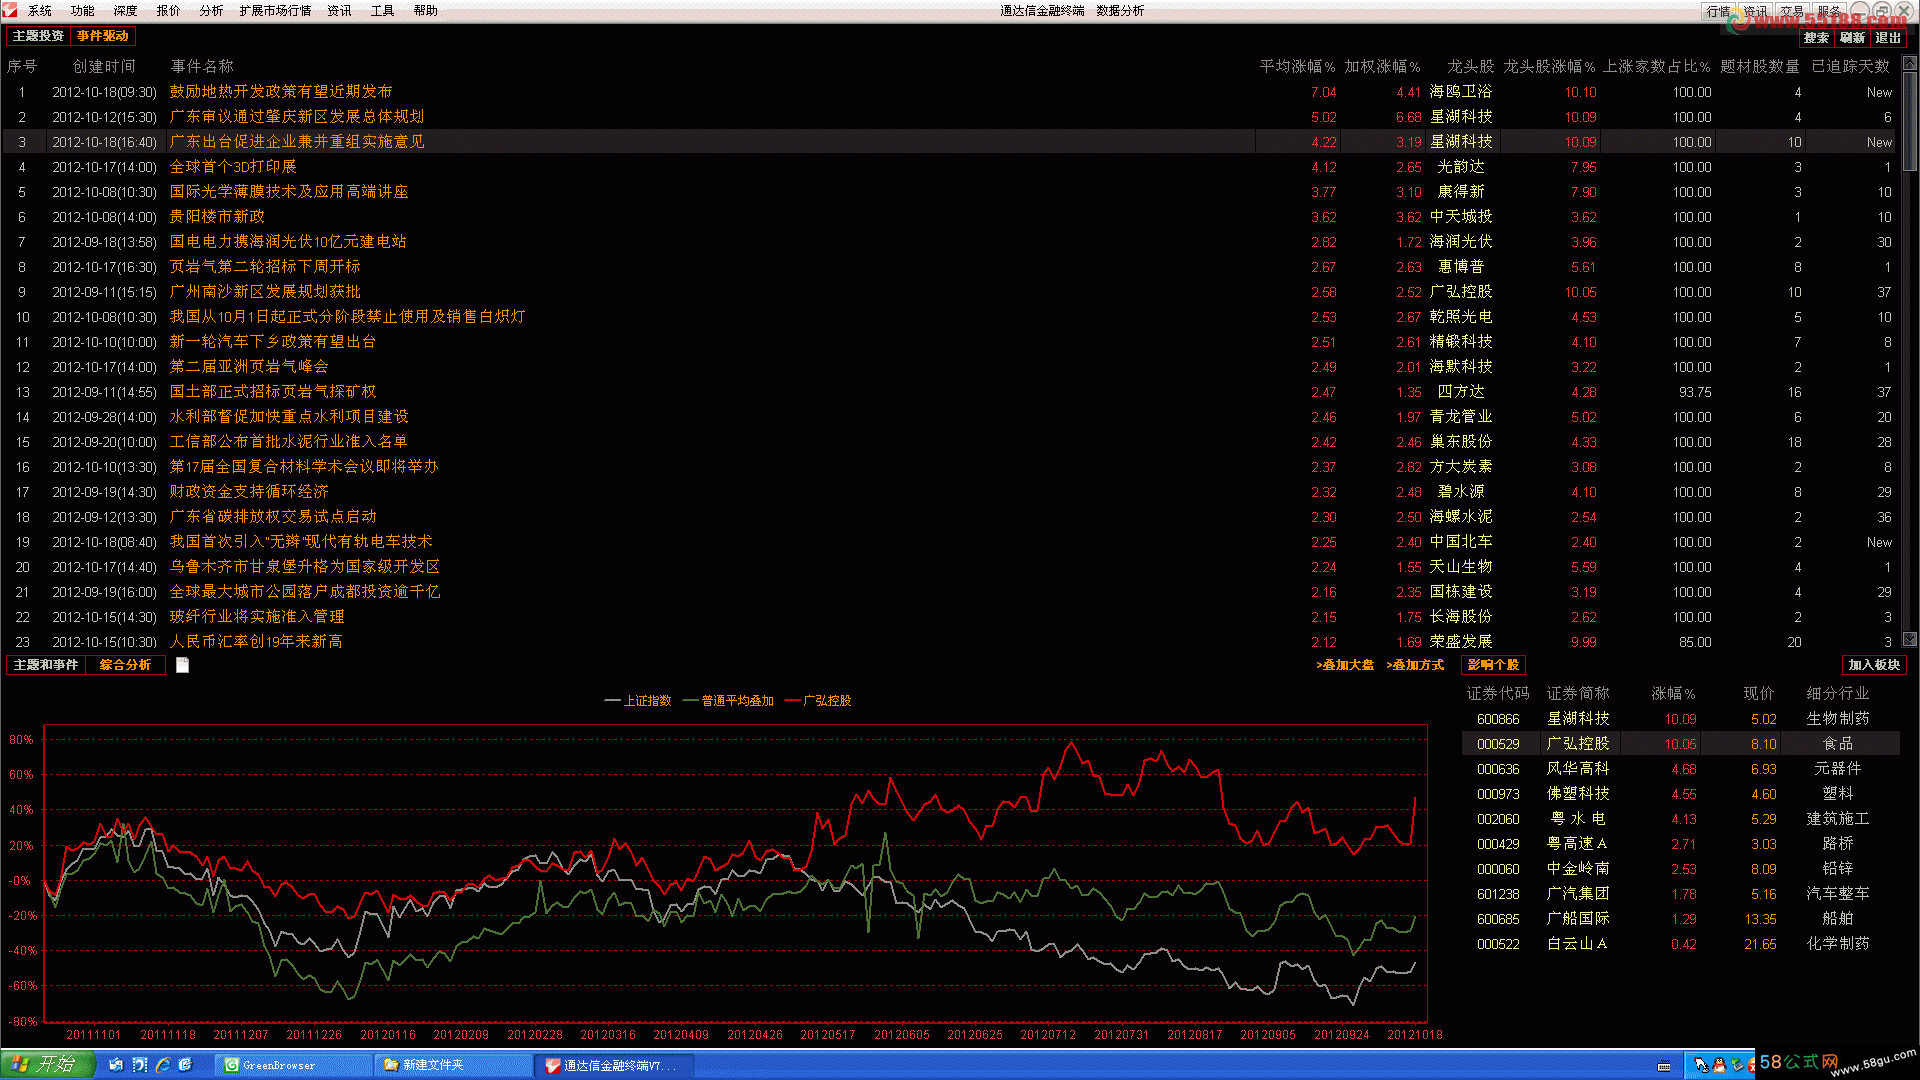Select stock row 佛塑科技 000973
Image resolution: width=1920 pixels, height=1080 pixels.
(1680, 794)
